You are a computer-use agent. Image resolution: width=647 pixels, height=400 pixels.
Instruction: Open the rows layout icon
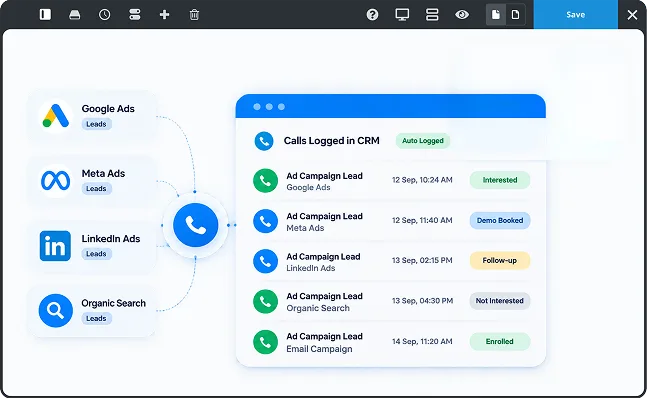[x=135, y=14]
